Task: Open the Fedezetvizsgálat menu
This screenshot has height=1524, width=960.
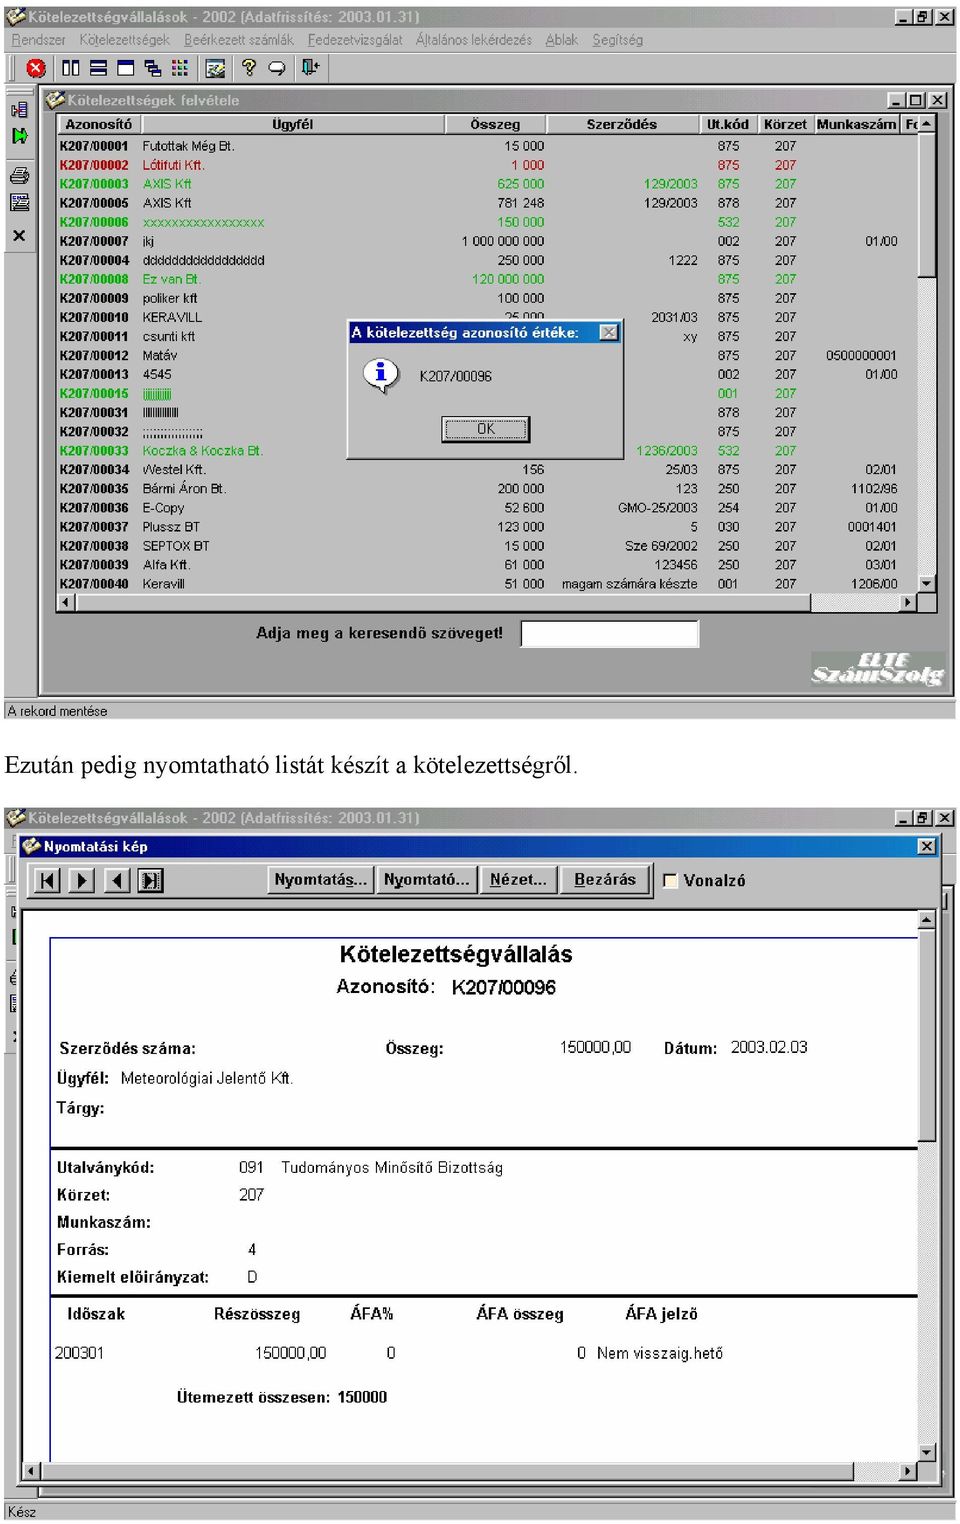Action: click(355, 40)
